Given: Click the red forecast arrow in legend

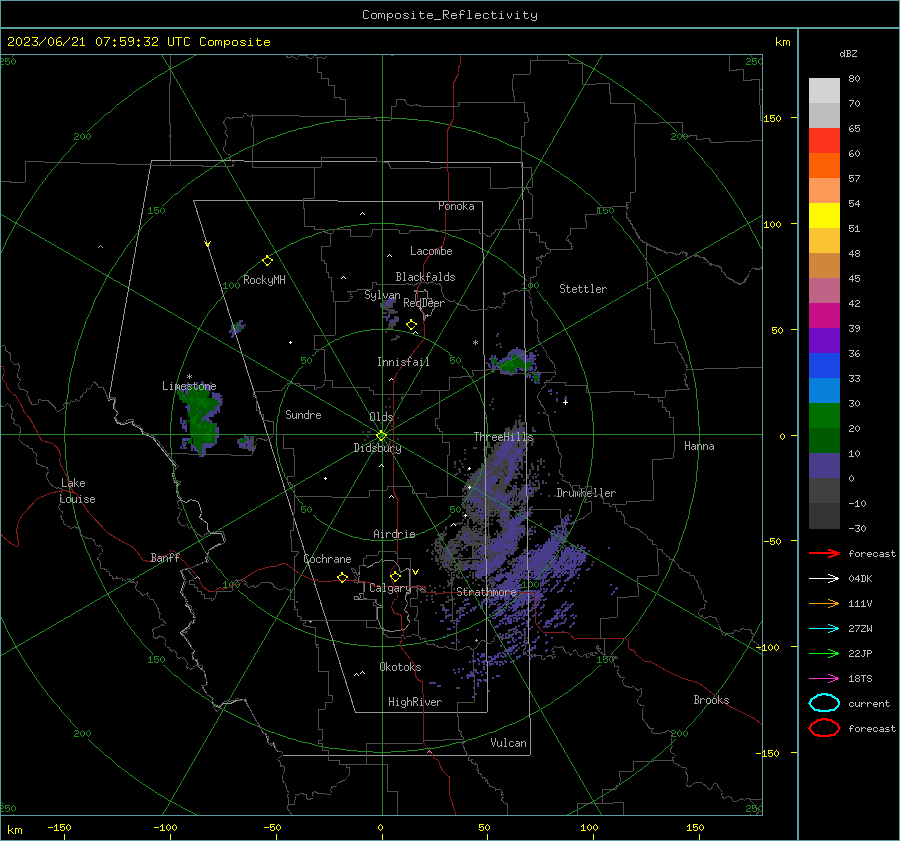Looking at the screenshot, I should tap(824, 553).
